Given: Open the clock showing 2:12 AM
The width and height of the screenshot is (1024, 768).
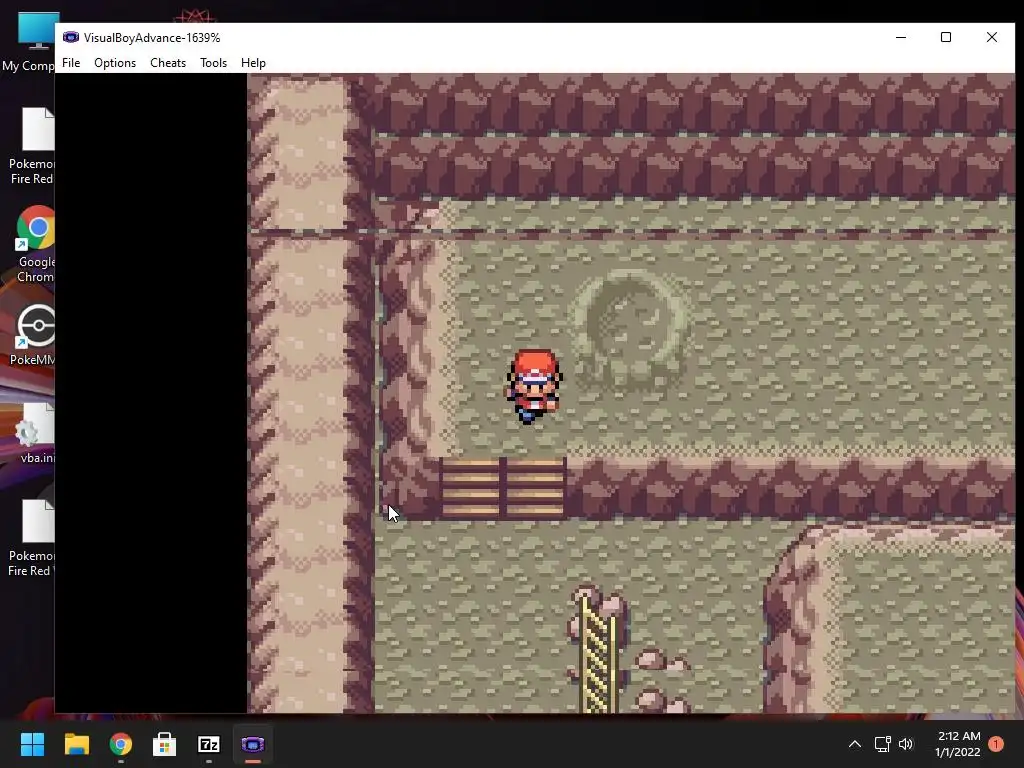Looking at the screenshot, I should coord(958,744).
